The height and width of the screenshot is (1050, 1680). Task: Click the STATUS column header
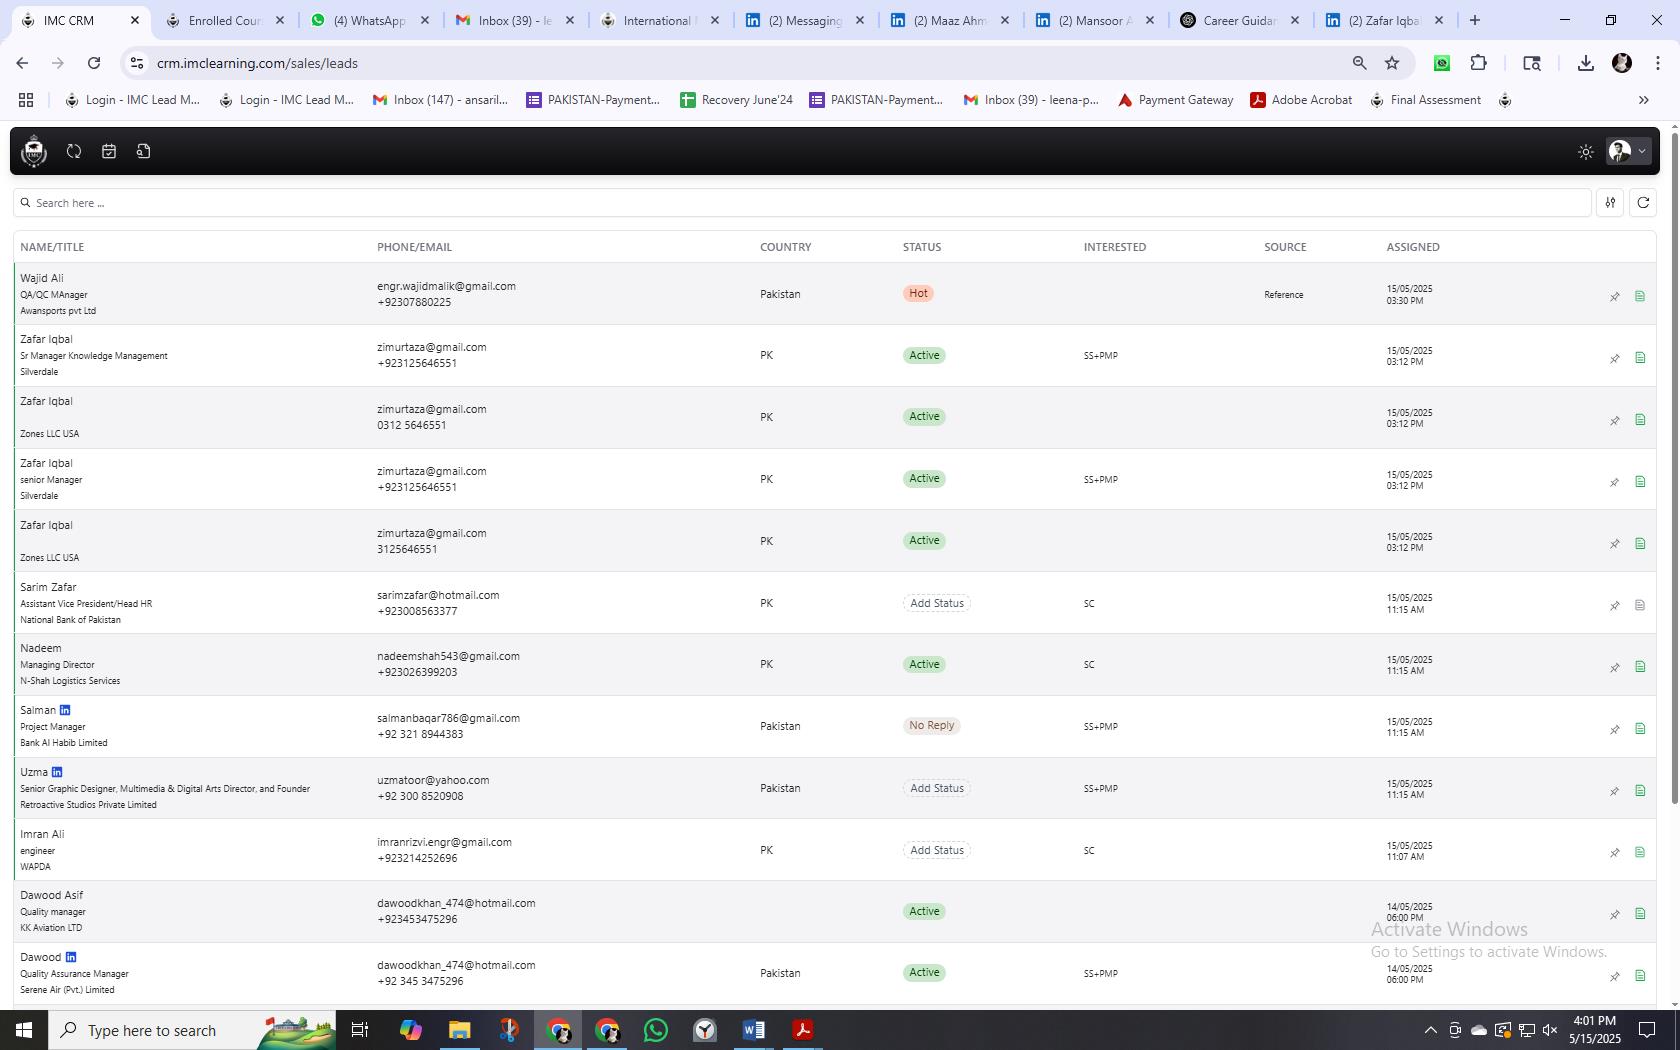[x=922, y=247]
